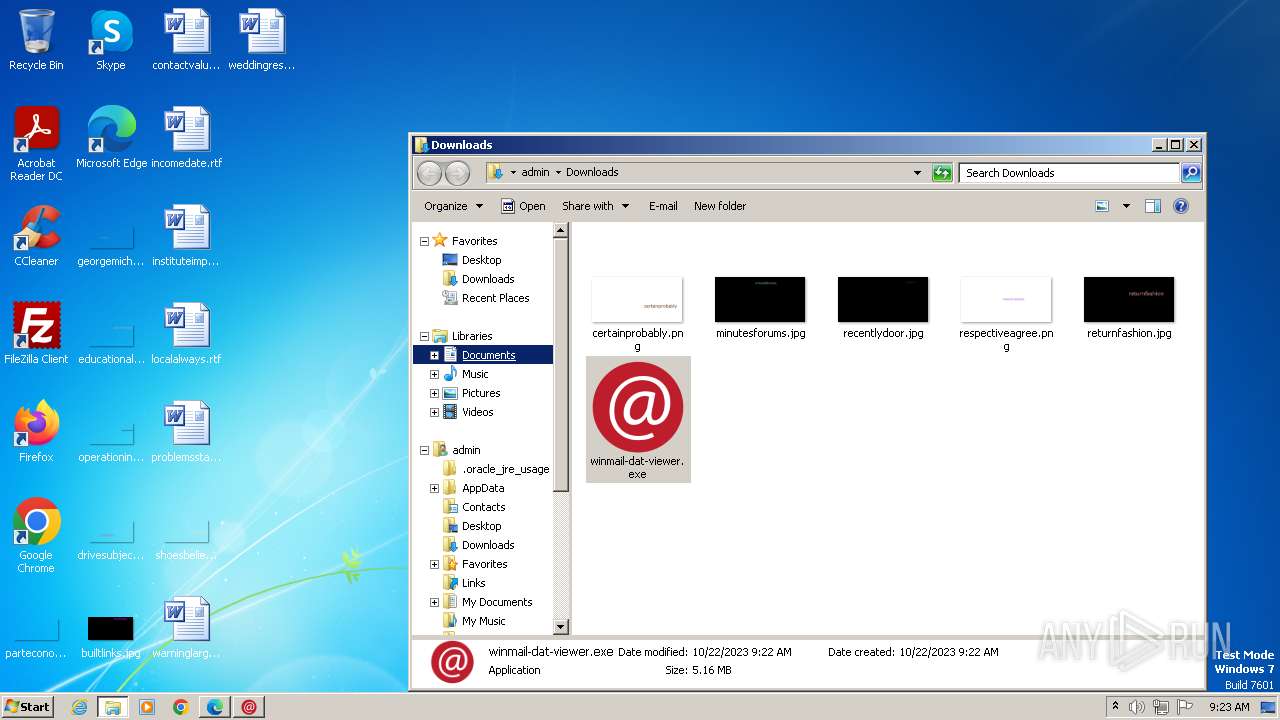
Task: Refresh the Downloads folder view
Action: tap(942, 173)
